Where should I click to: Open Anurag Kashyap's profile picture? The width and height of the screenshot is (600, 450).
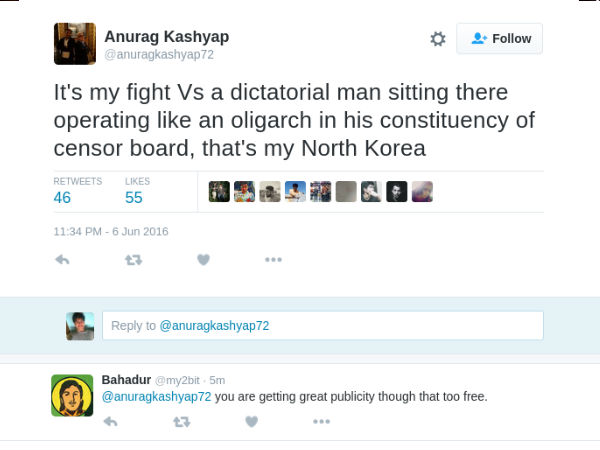point(74,44)
